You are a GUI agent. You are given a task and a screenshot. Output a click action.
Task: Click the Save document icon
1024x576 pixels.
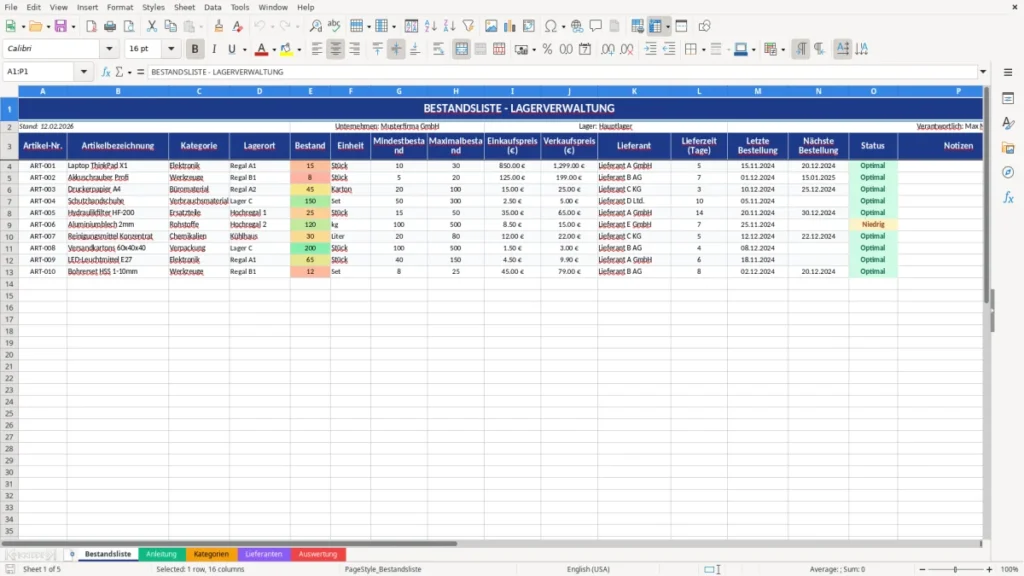tap(61, 26)
